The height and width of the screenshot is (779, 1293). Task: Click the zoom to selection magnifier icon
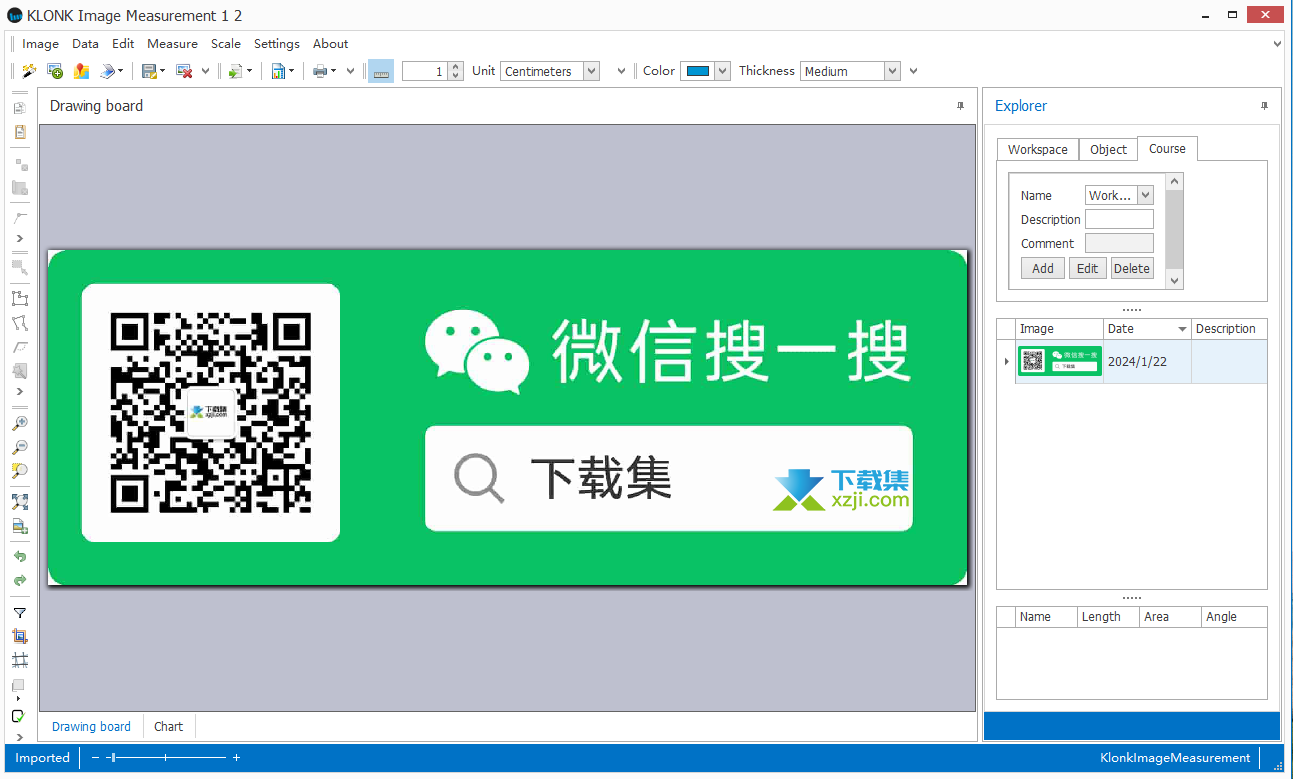pos(19,470)
